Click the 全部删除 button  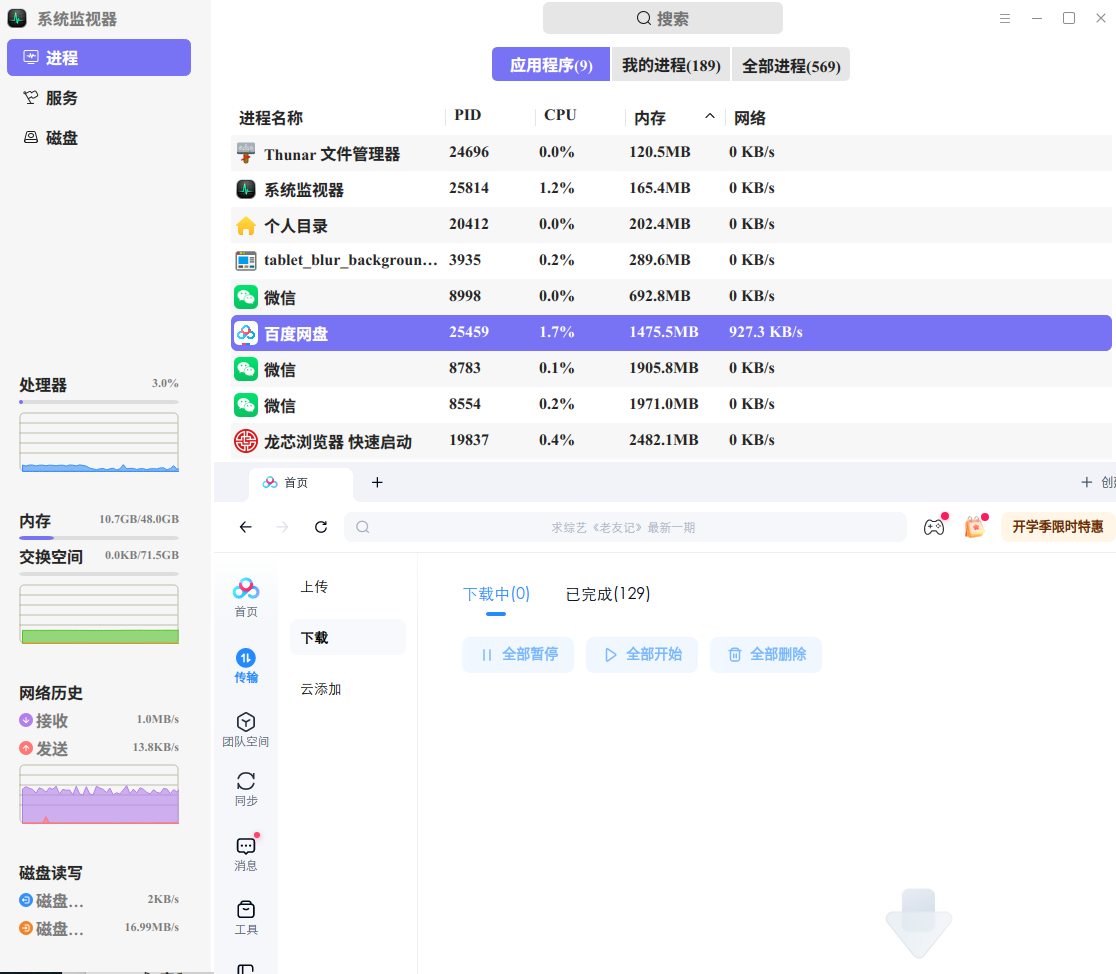coord(766,655)
